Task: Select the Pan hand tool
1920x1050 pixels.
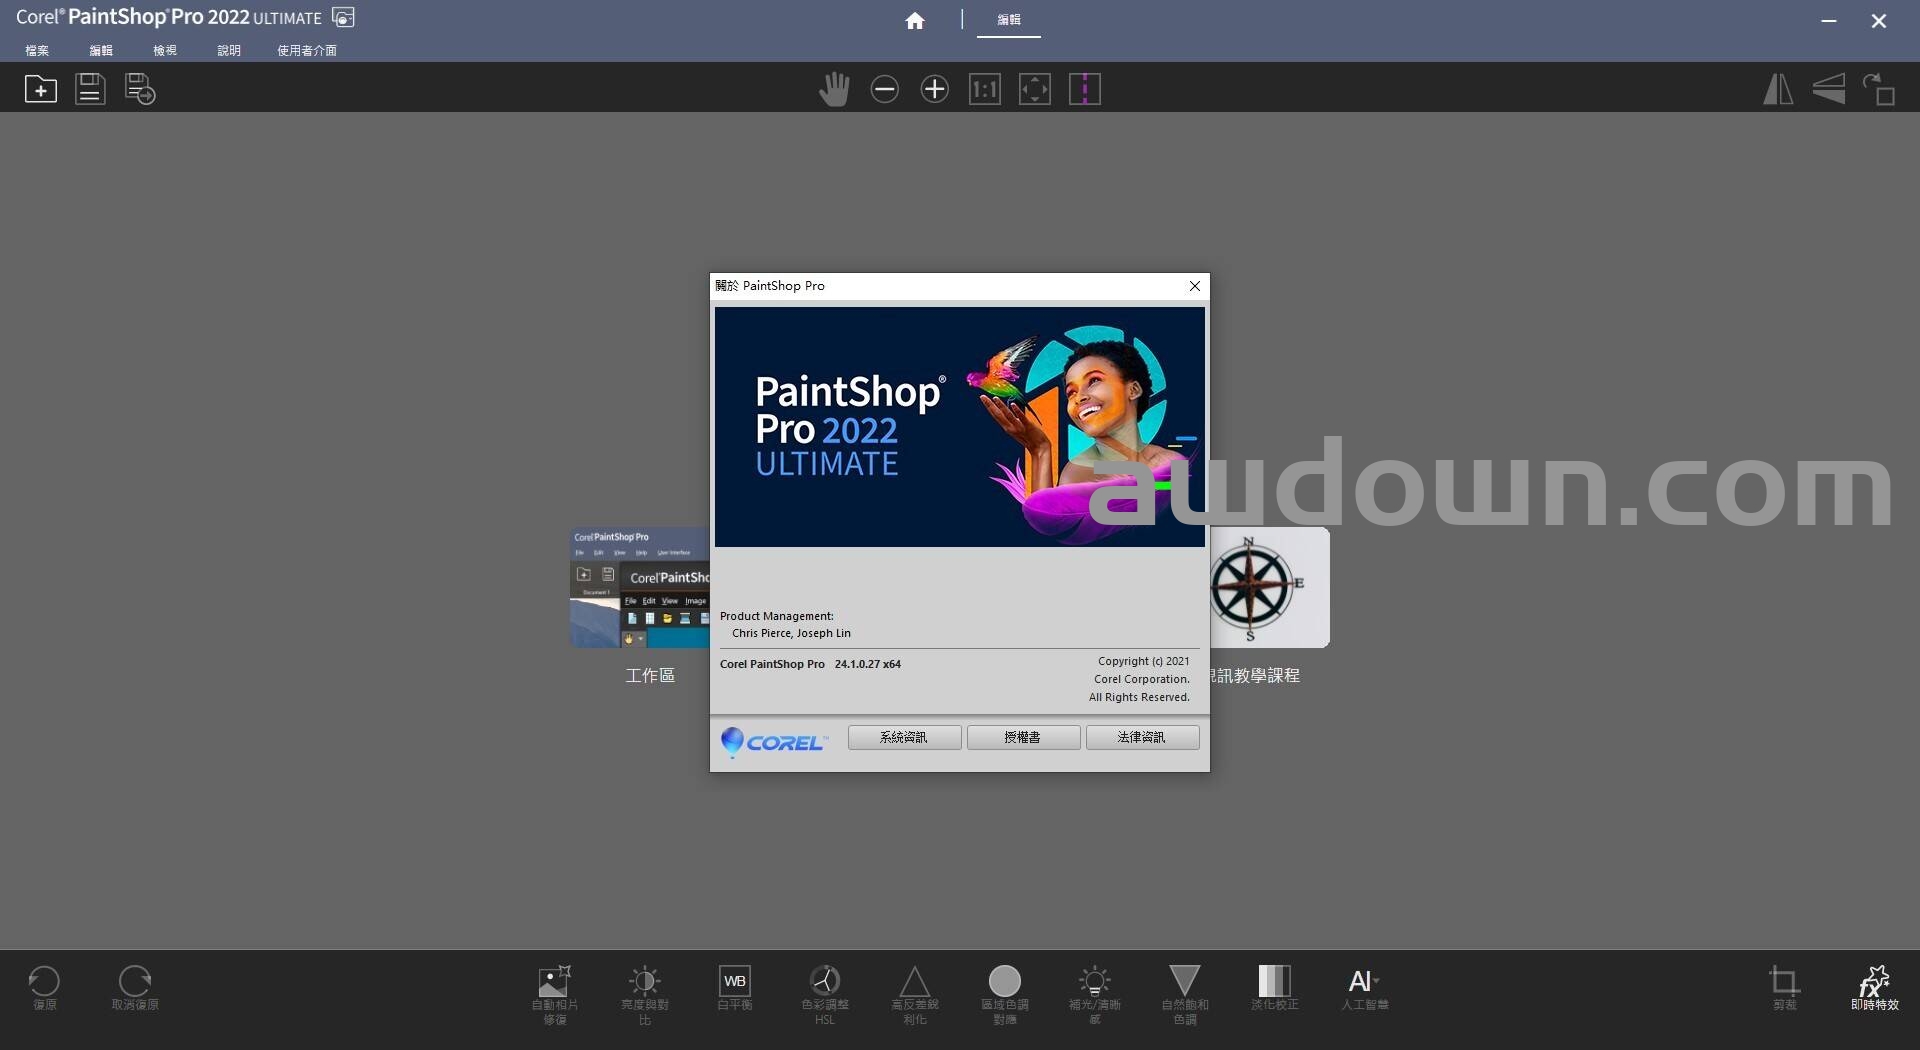Action: pyautogui.click(x=833, y=89)
